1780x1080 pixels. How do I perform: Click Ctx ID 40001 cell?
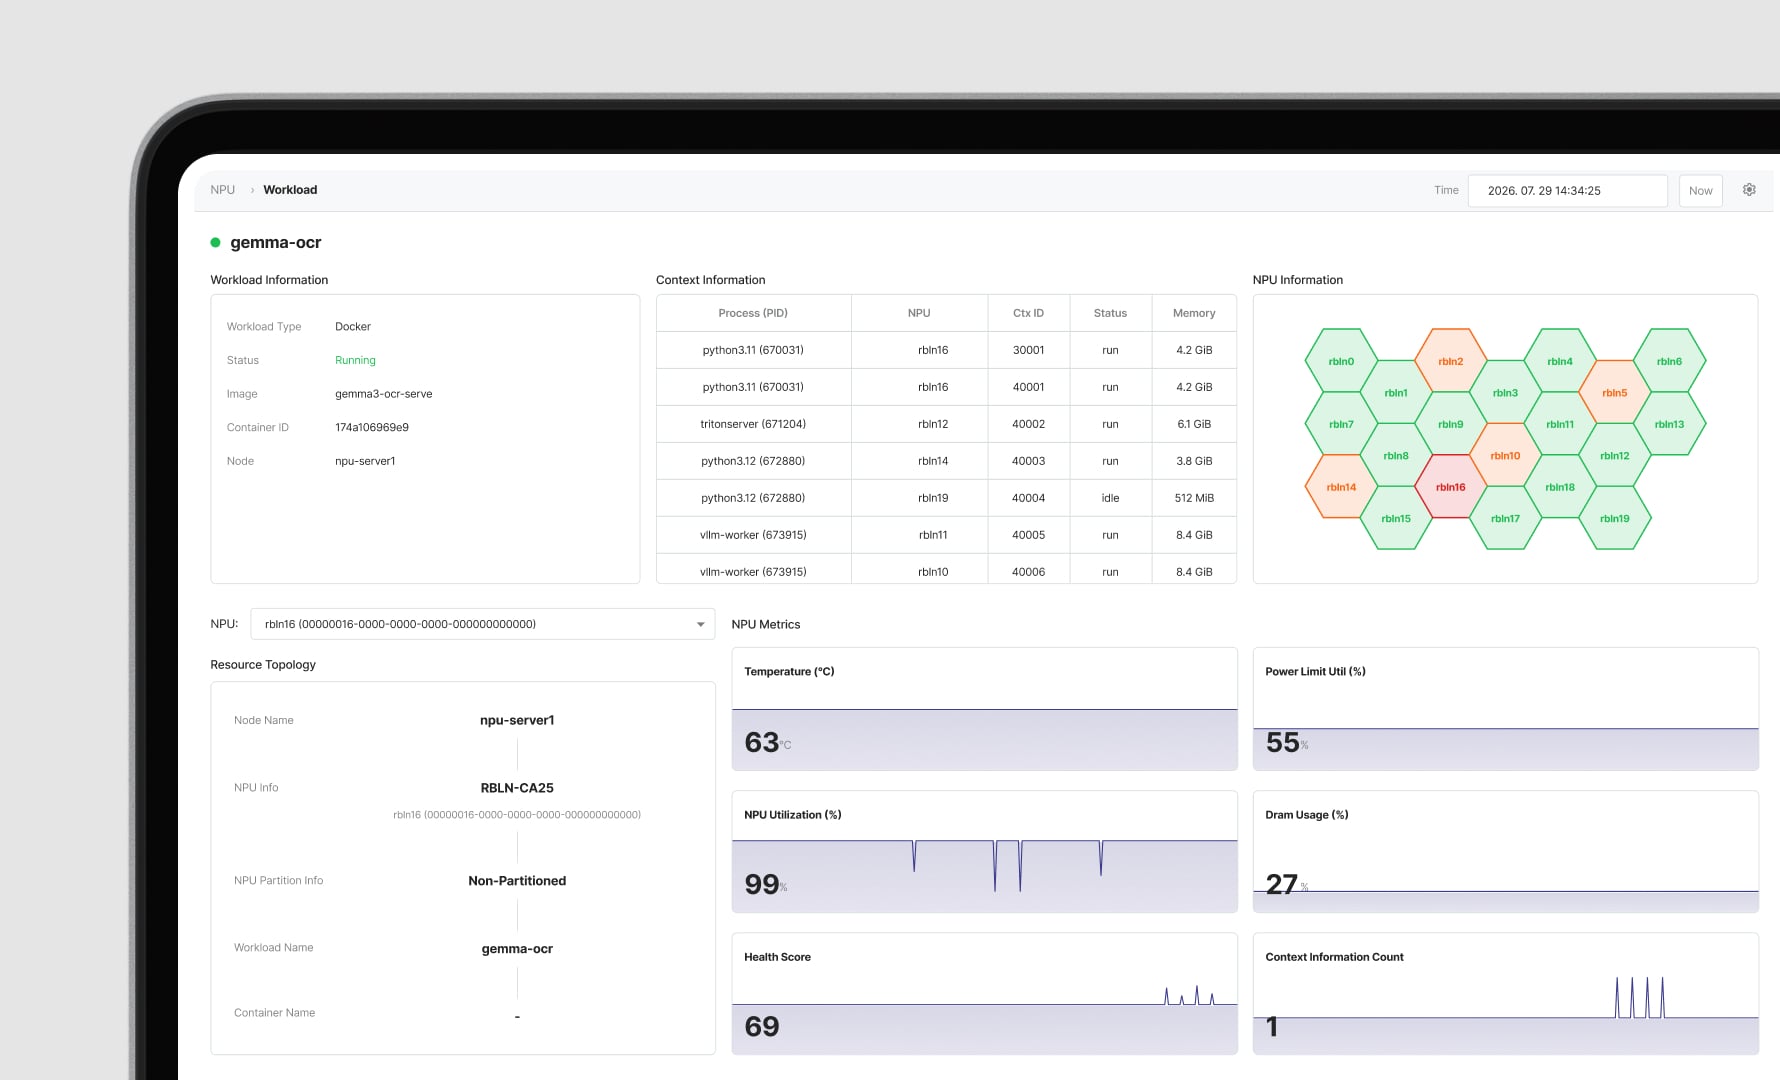pyautogui.click(x=1028, y=387)
